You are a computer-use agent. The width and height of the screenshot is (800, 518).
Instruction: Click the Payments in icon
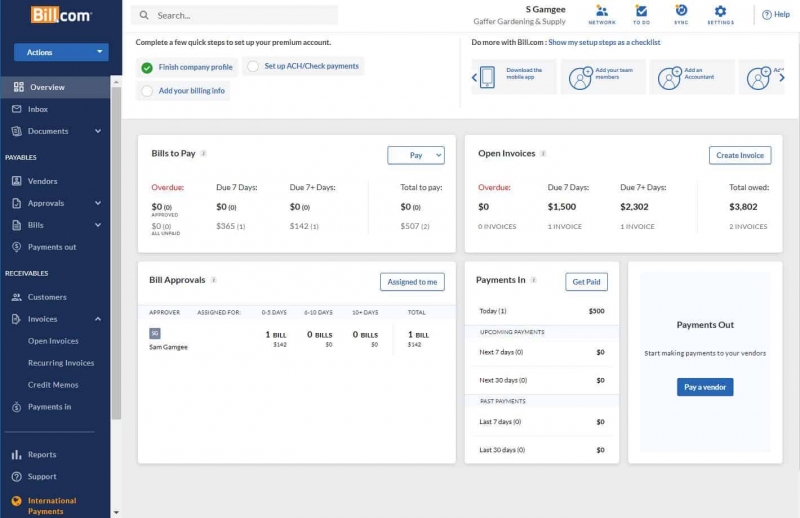click(x=17, y=407)
